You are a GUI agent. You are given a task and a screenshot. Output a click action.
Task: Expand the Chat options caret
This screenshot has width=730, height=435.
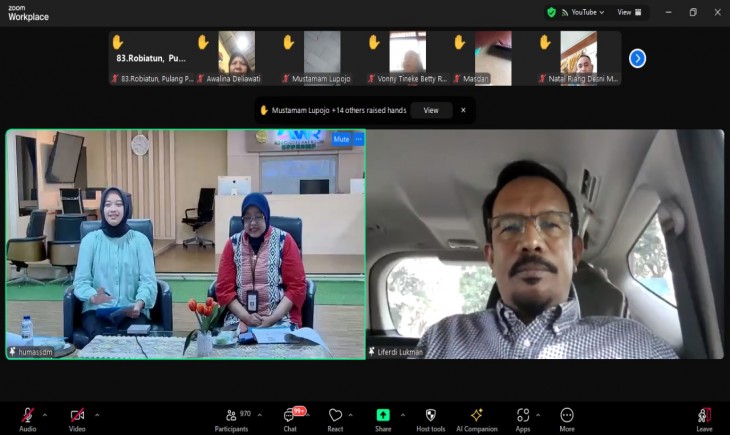pos(308,415)
